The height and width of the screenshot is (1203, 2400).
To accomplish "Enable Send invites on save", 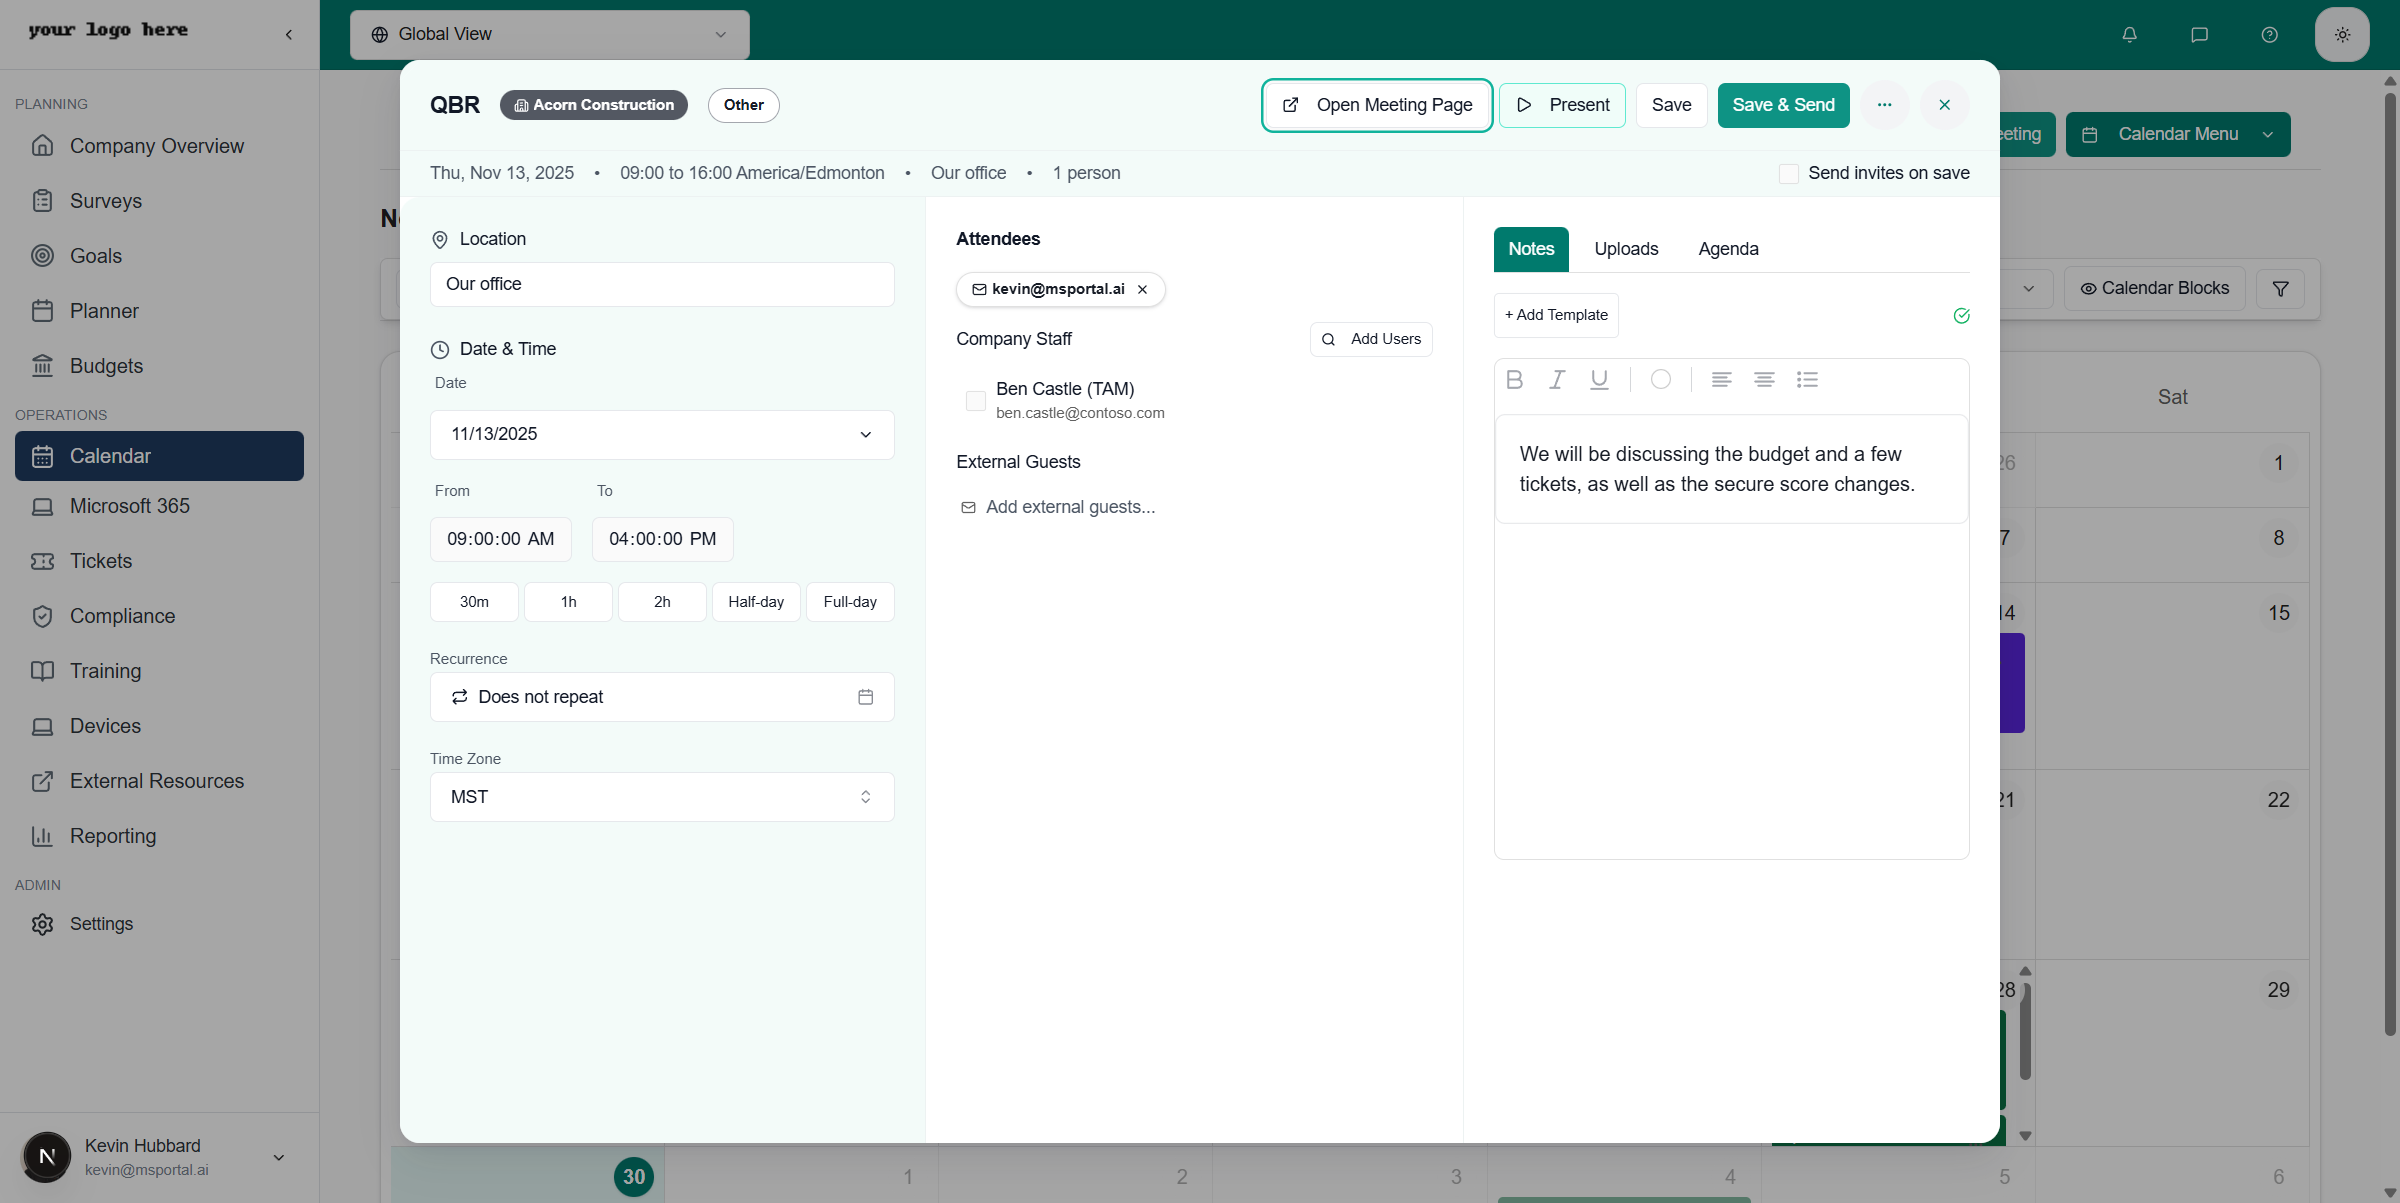I will [x=1789, y=173].
